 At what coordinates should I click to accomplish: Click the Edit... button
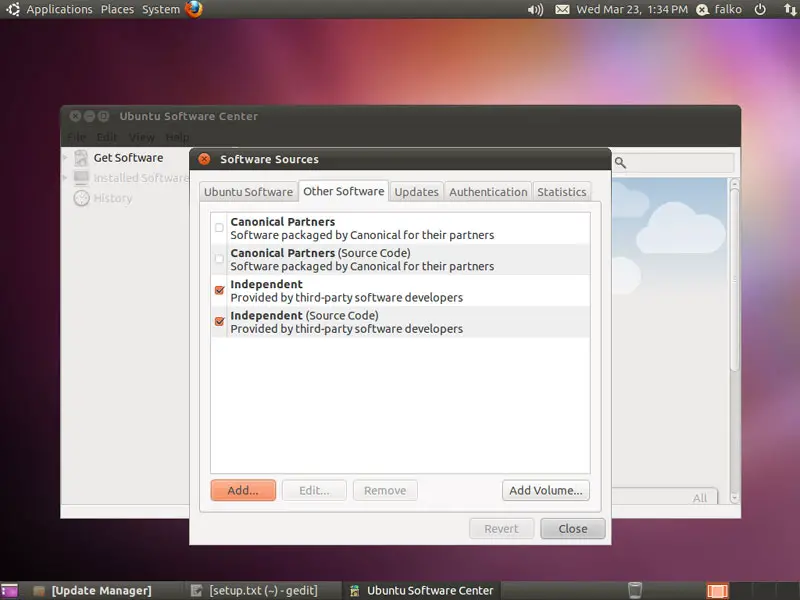(314, 490)
